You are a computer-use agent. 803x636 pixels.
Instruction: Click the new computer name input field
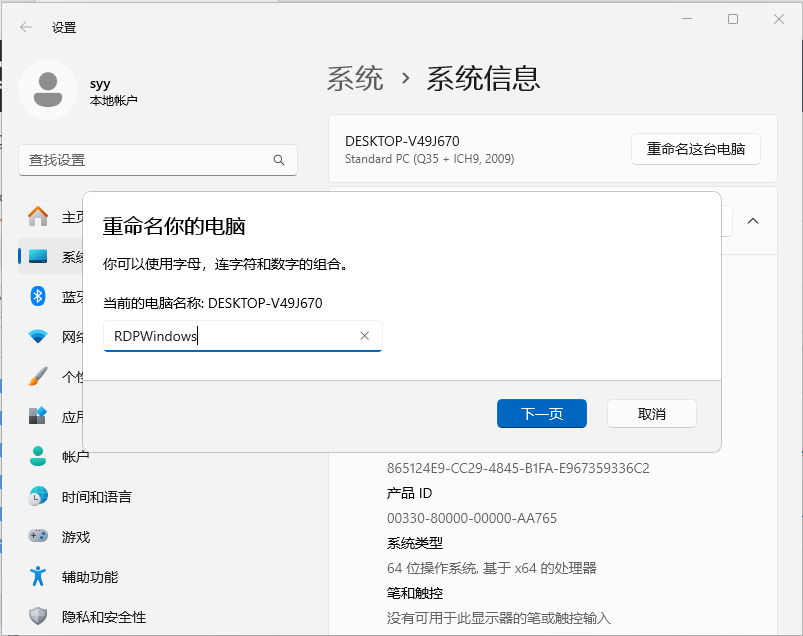[x=230, y=336]
